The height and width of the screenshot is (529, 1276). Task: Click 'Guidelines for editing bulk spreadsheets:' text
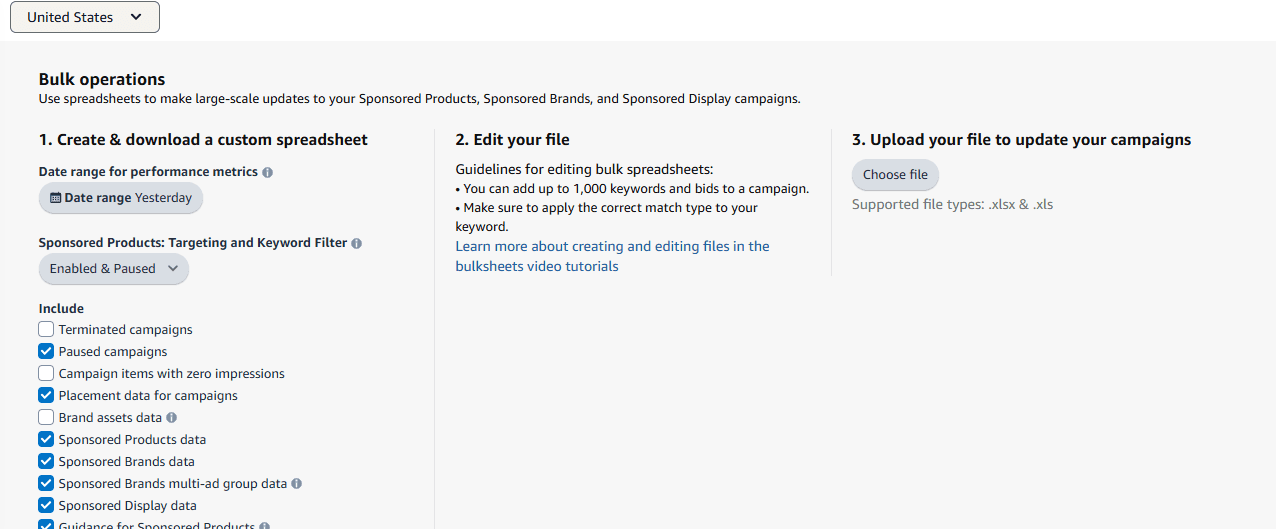(584, 170)
